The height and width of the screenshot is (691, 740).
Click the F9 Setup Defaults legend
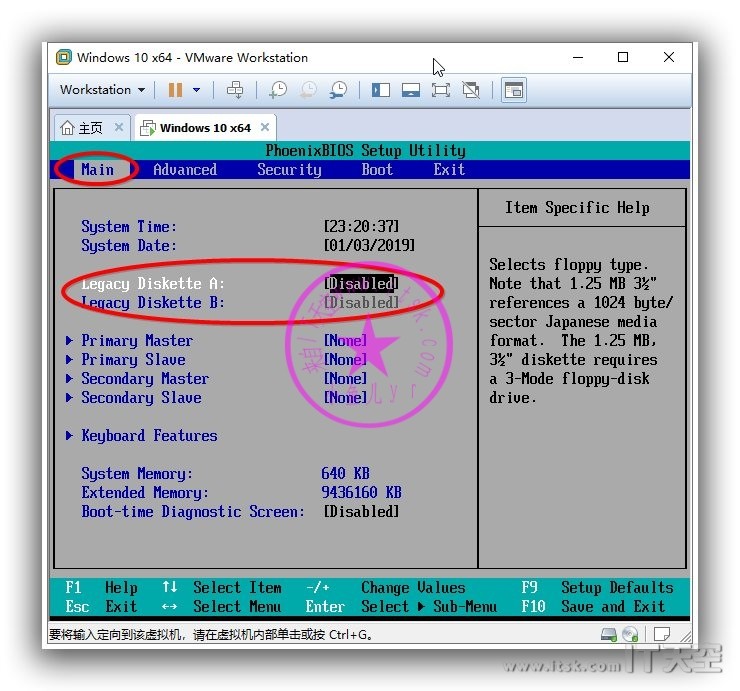597,588
